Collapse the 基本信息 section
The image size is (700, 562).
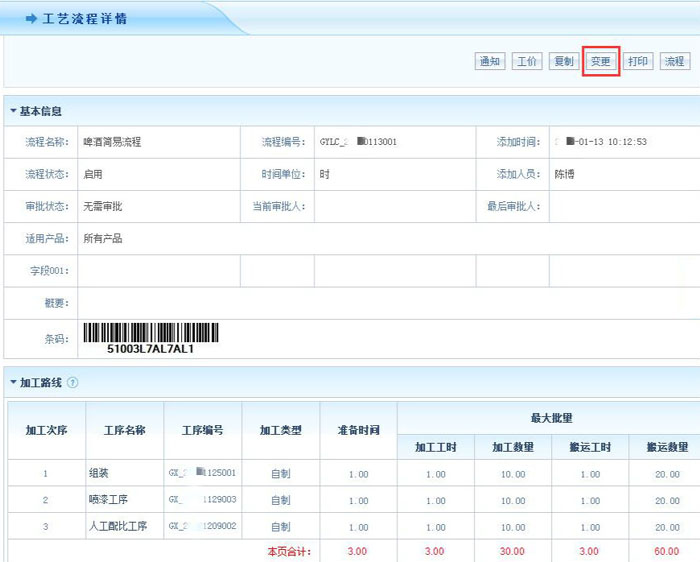click(x=13, y=111)
